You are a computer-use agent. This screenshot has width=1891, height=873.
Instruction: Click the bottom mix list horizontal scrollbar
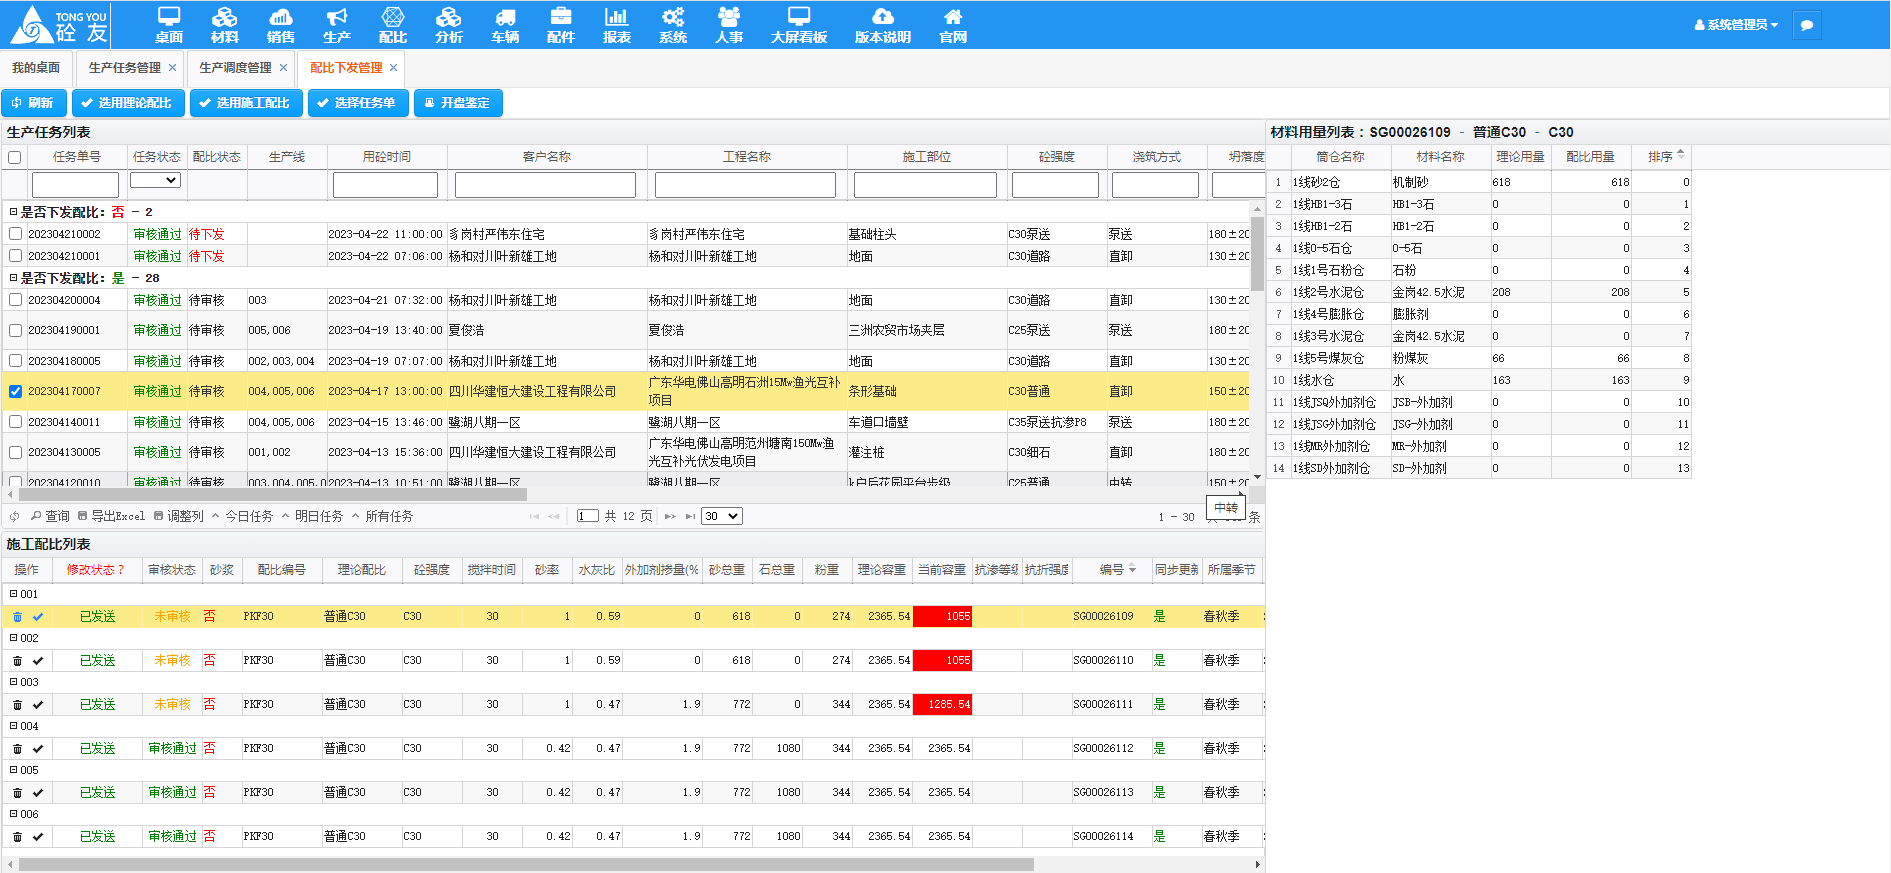(526, 865)
